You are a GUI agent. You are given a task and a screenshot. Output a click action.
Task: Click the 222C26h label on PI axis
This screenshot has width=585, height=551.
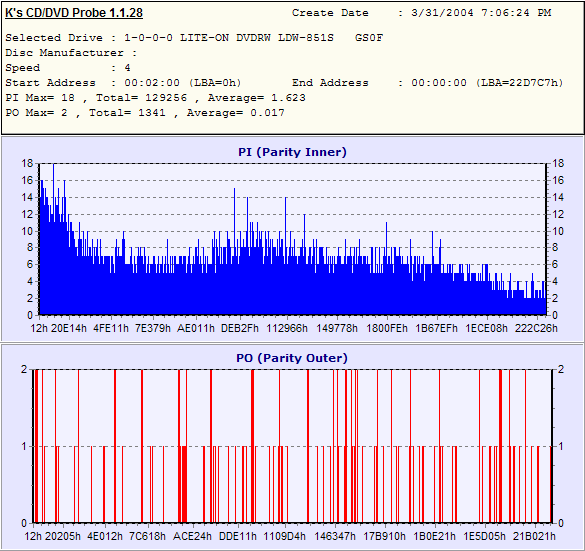(536, 328)
